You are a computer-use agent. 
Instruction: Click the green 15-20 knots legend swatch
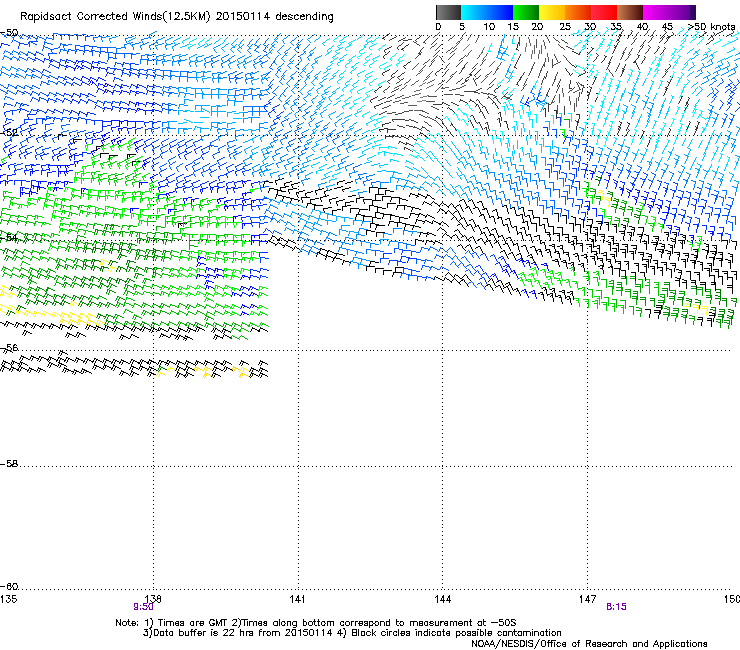click(x=526, y=12)
